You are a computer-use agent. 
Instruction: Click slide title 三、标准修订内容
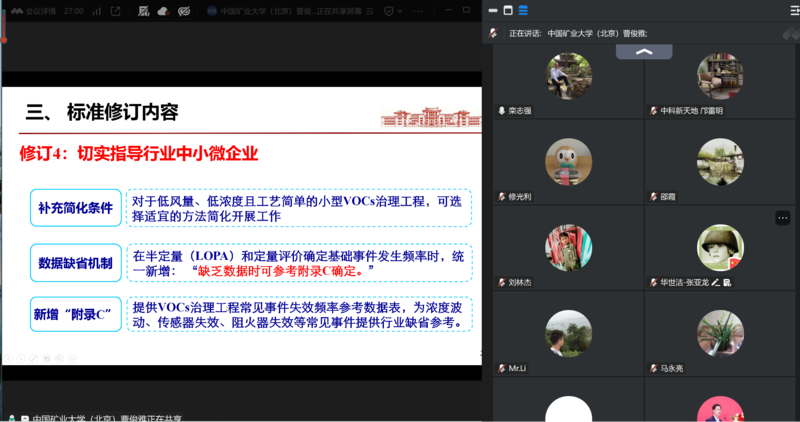tap(102, 112)
